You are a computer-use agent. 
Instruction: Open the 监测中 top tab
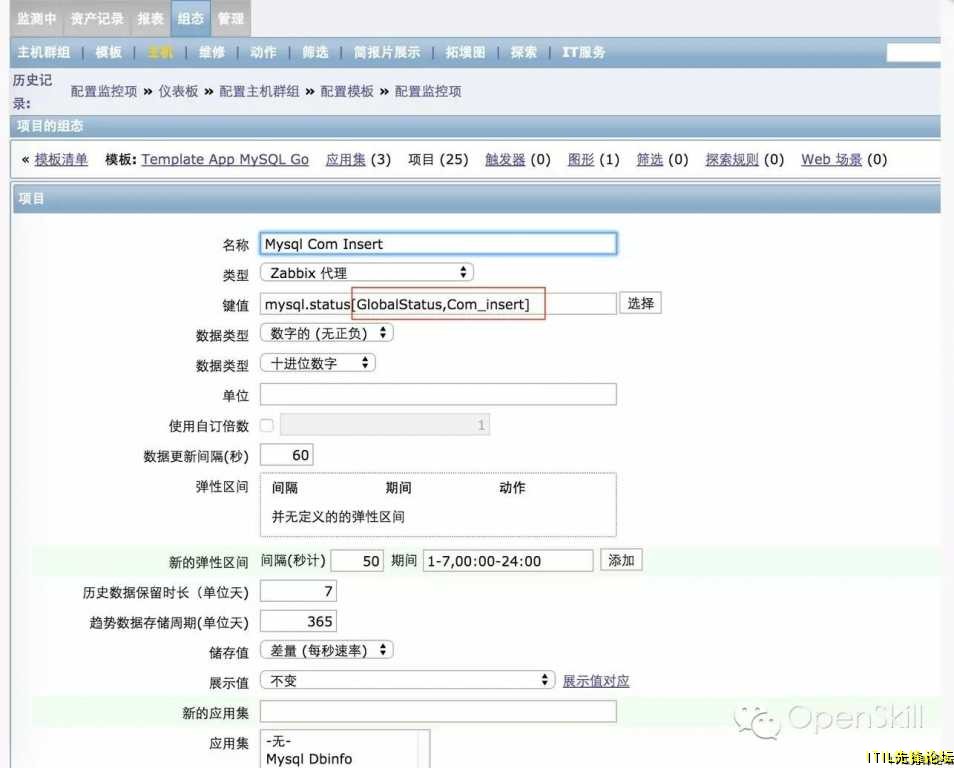pyautogui.click(x=37, y=18)
